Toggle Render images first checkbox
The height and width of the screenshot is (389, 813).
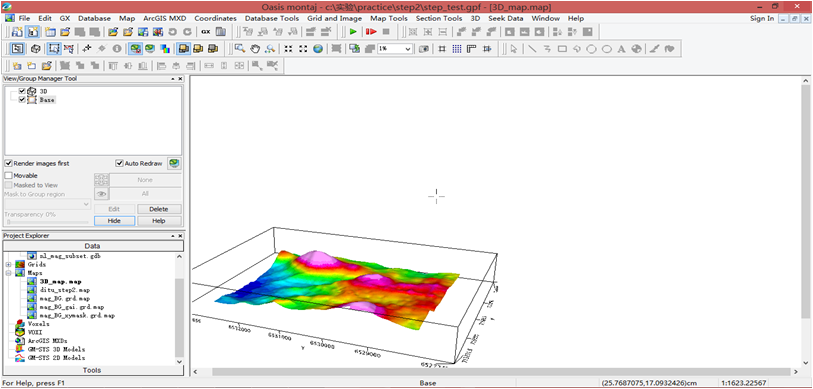coord(8,163)
